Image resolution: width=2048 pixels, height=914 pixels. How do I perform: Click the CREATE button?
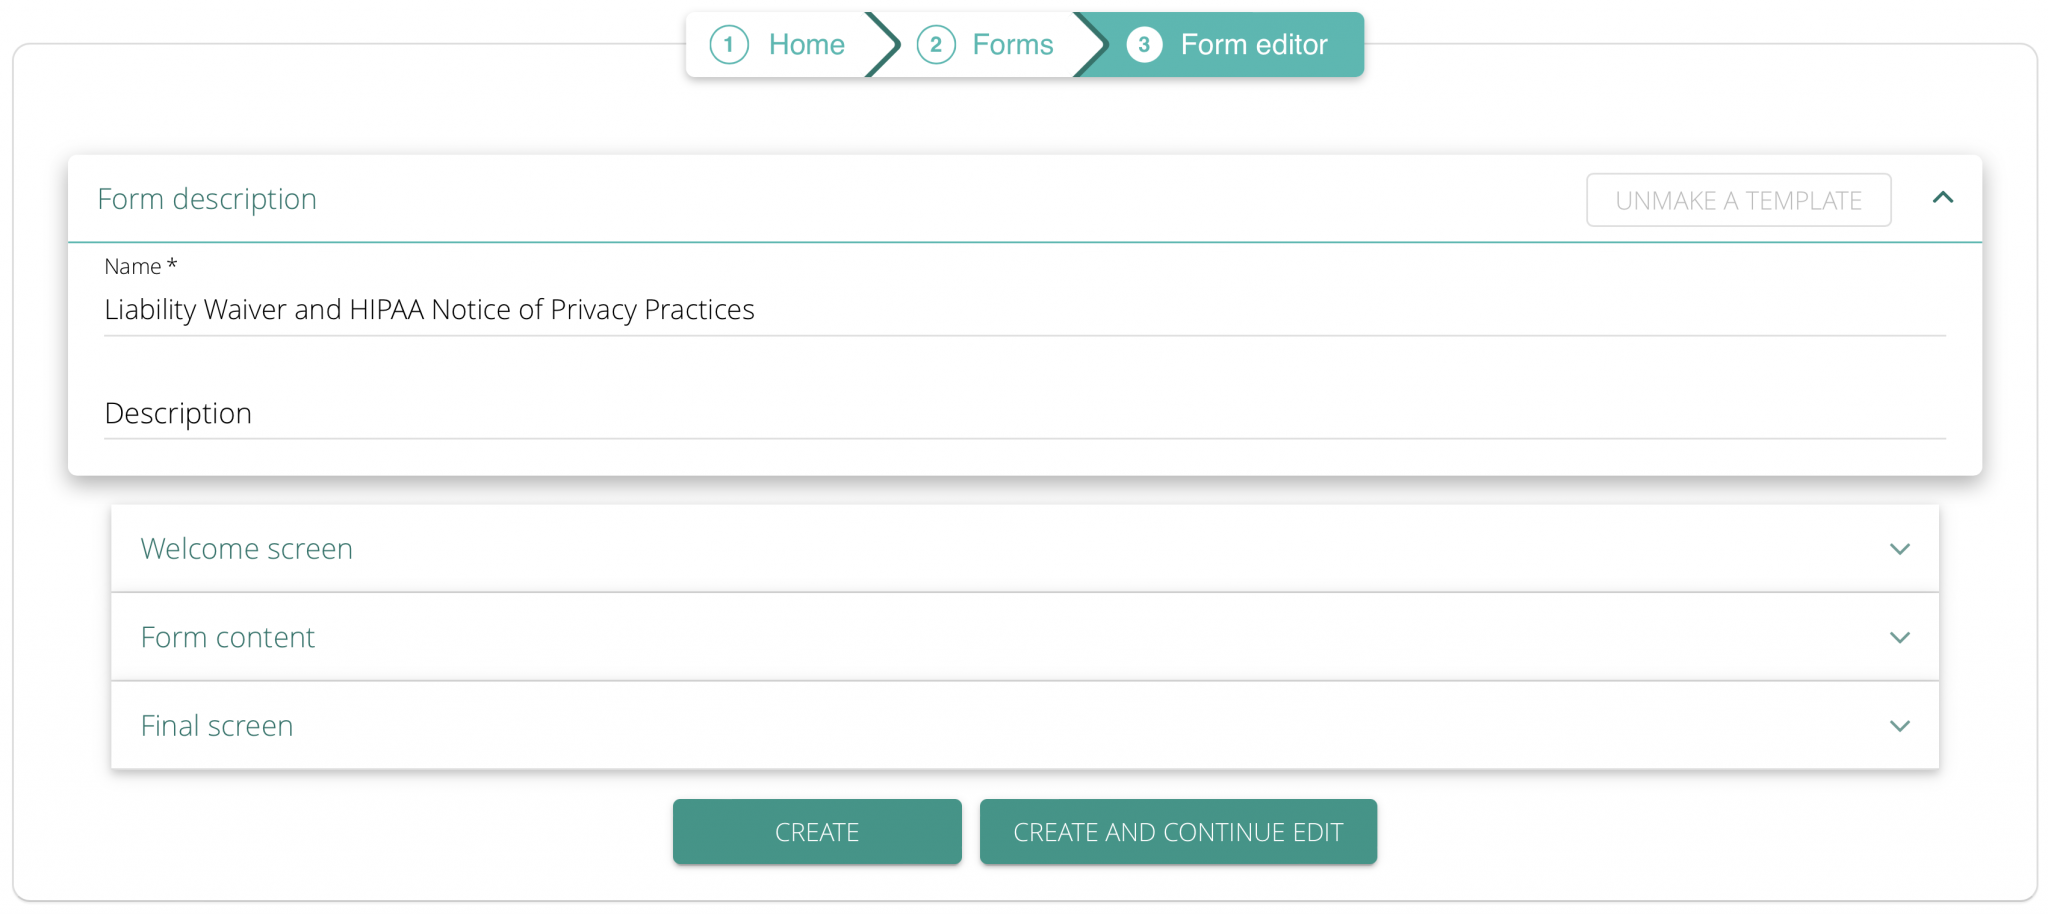(817, 831)
